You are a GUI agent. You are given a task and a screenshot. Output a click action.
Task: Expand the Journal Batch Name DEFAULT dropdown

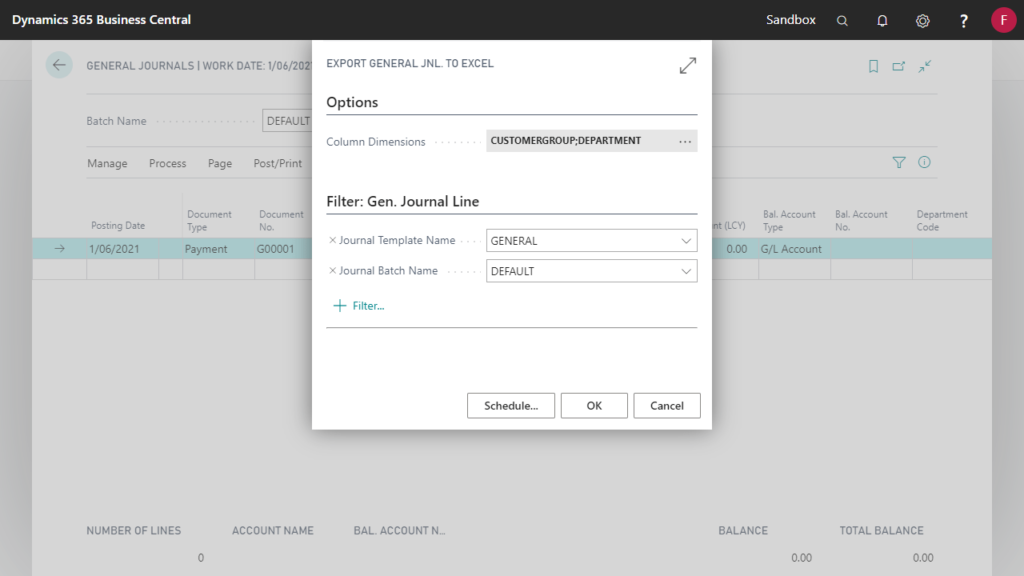coord(688,270)
